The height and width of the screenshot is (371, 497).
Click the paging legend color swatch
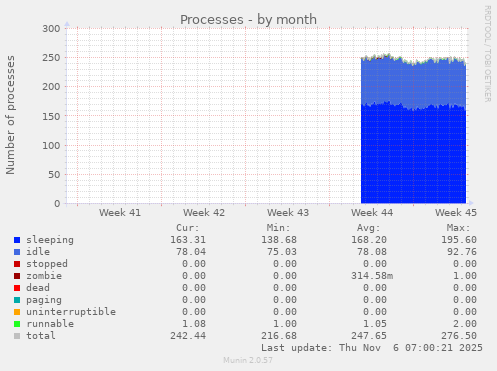click(17, 300)
